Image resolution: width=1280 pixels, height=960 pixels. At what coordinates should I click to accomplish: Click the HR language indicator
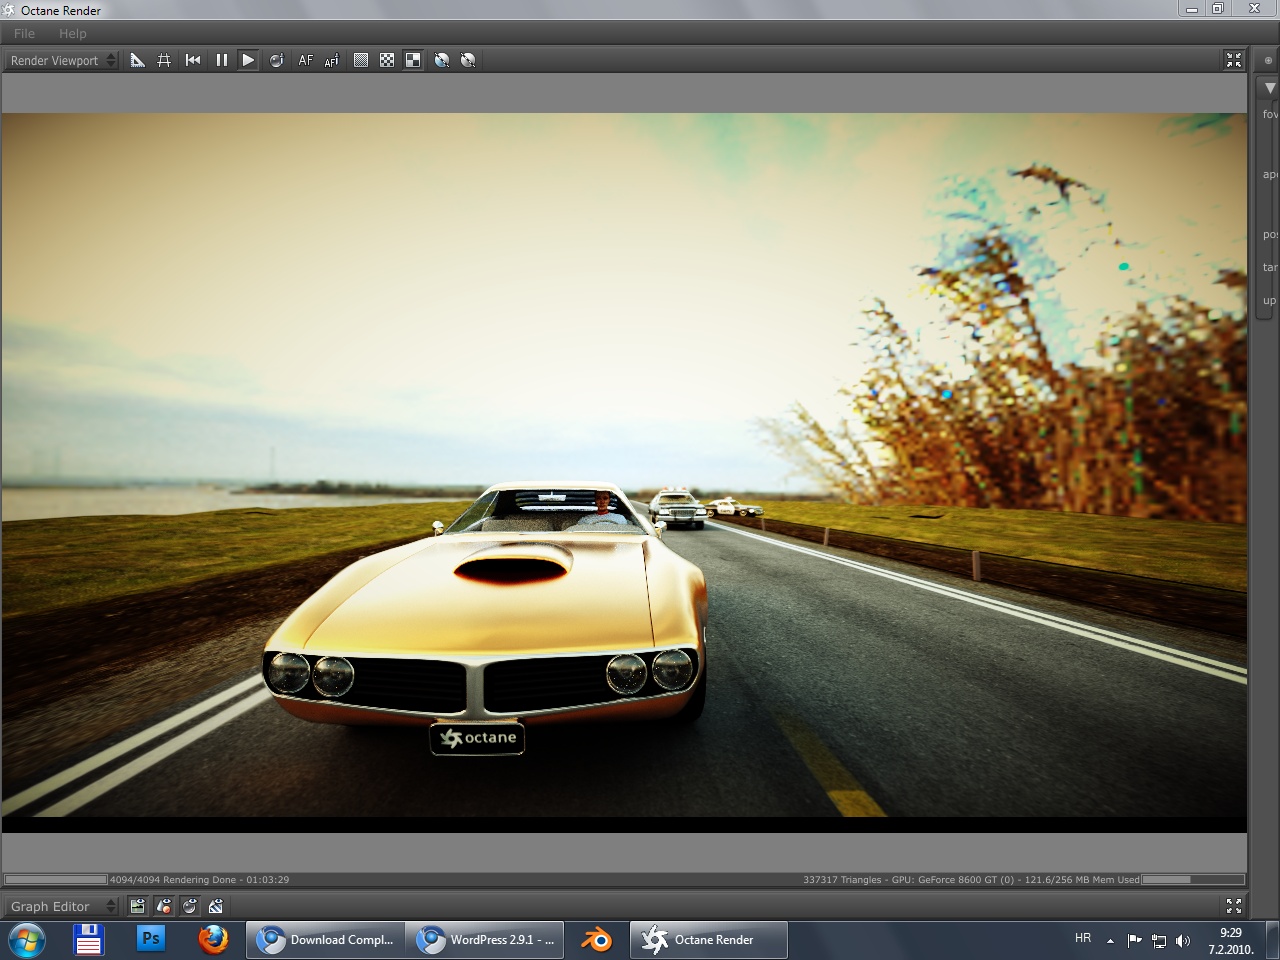[x=1083, y=938]
